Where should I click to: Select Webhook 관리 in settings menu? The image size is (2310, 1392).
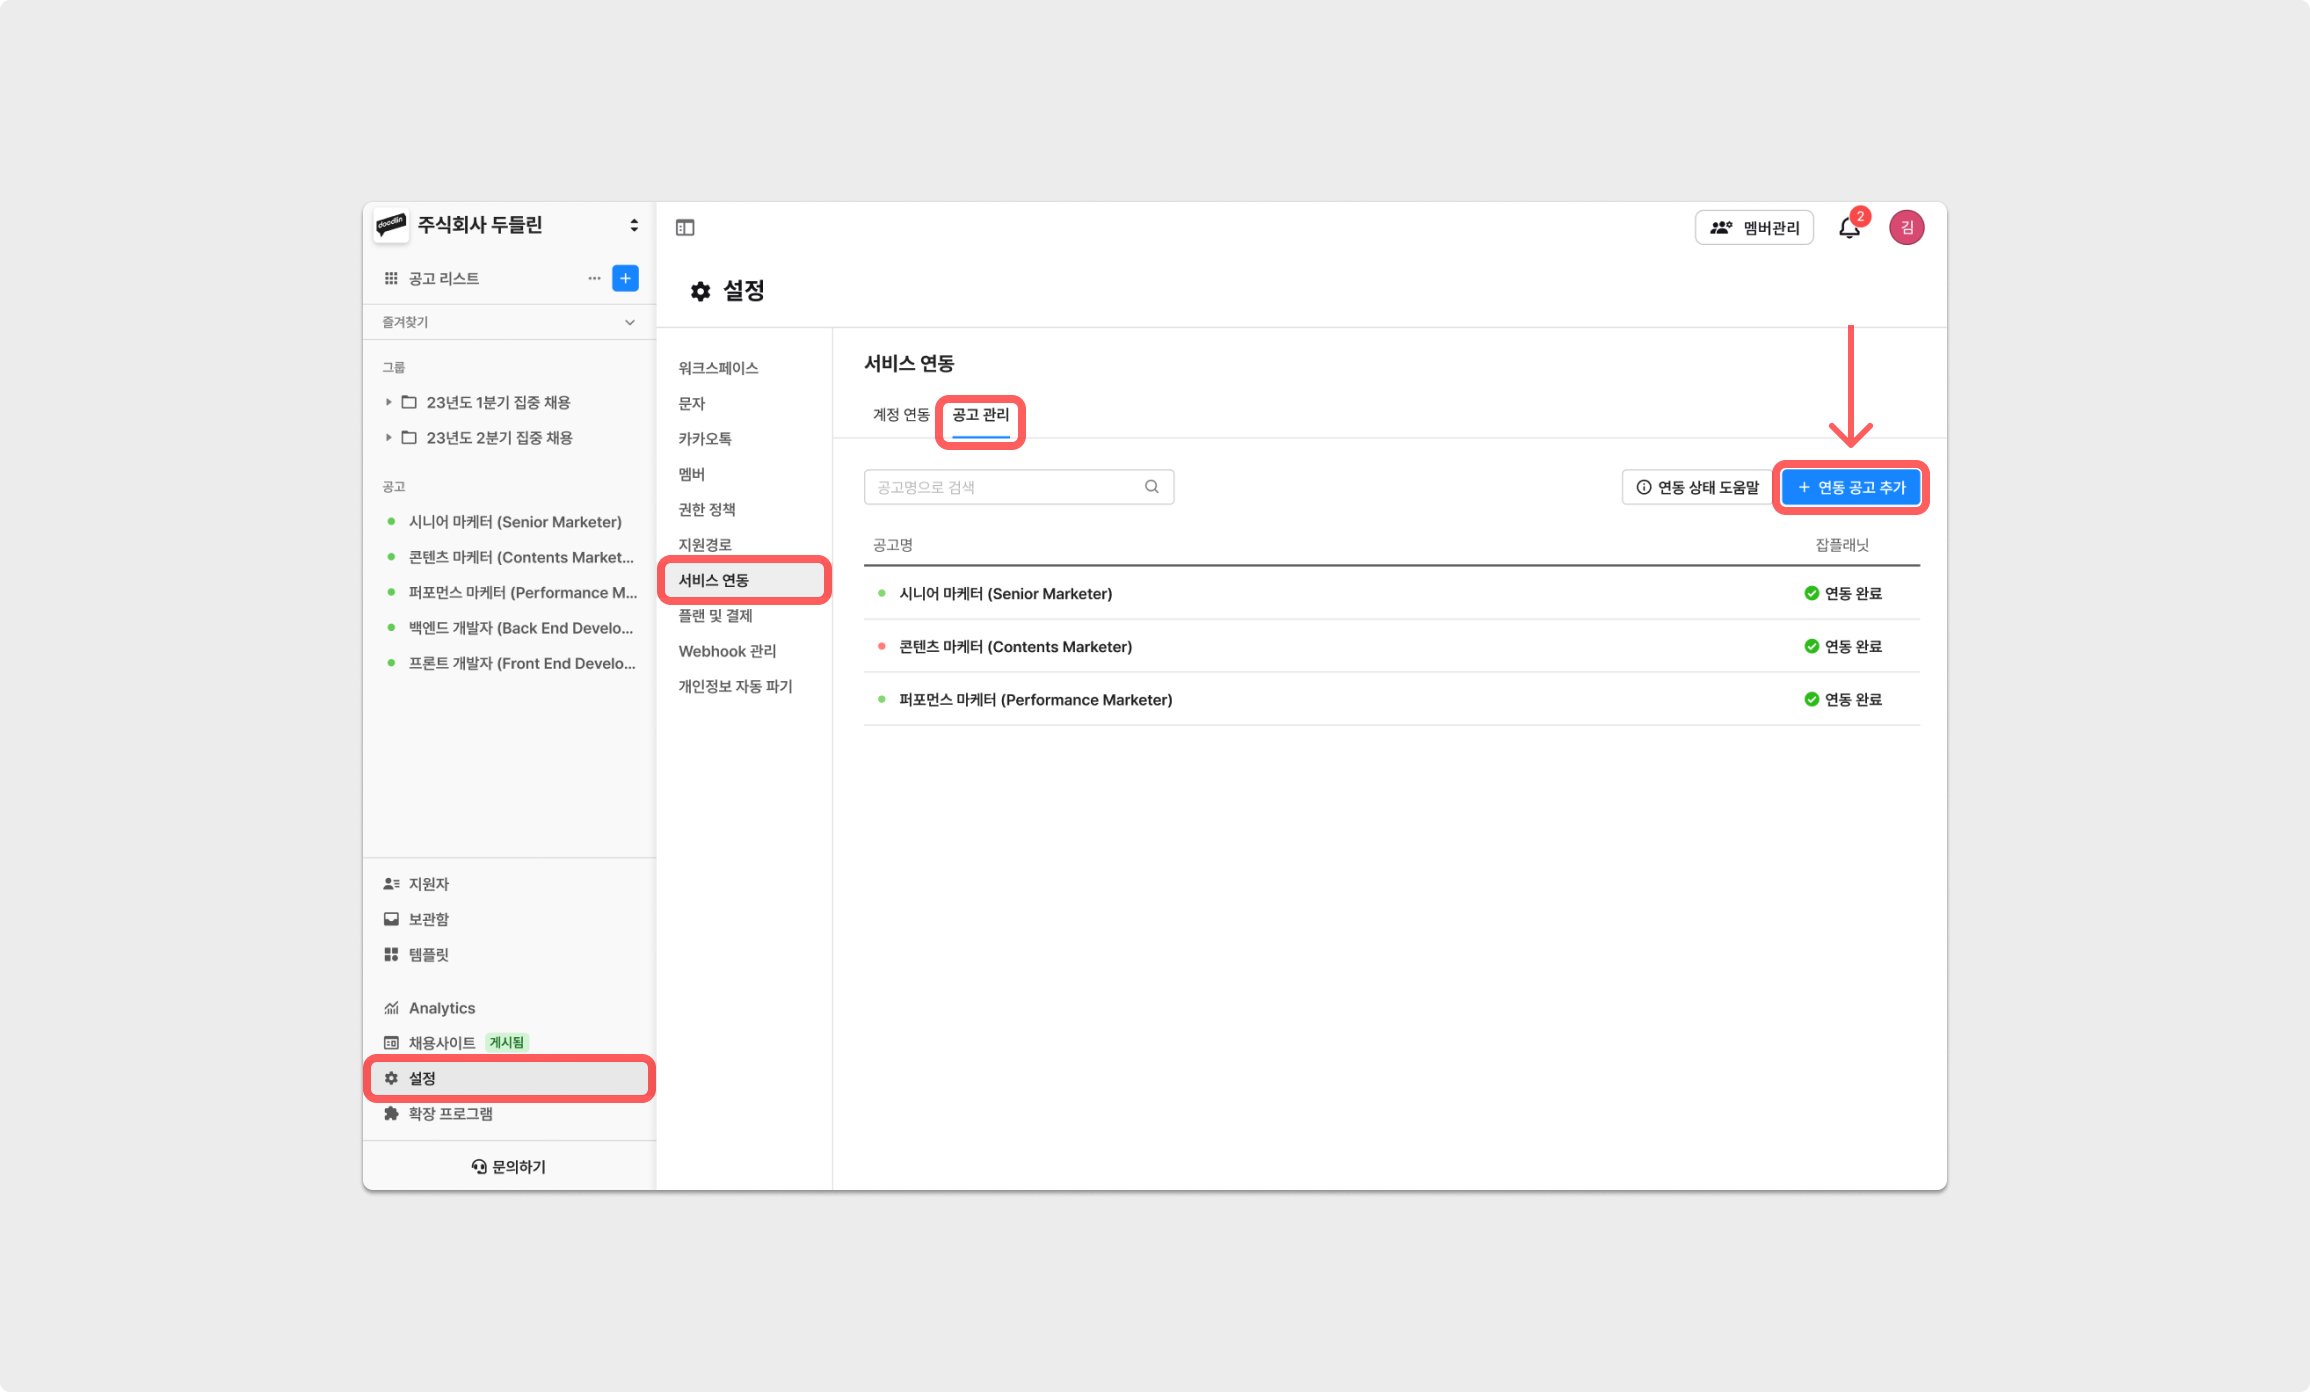pyautogui.click(x=727, y=651)
